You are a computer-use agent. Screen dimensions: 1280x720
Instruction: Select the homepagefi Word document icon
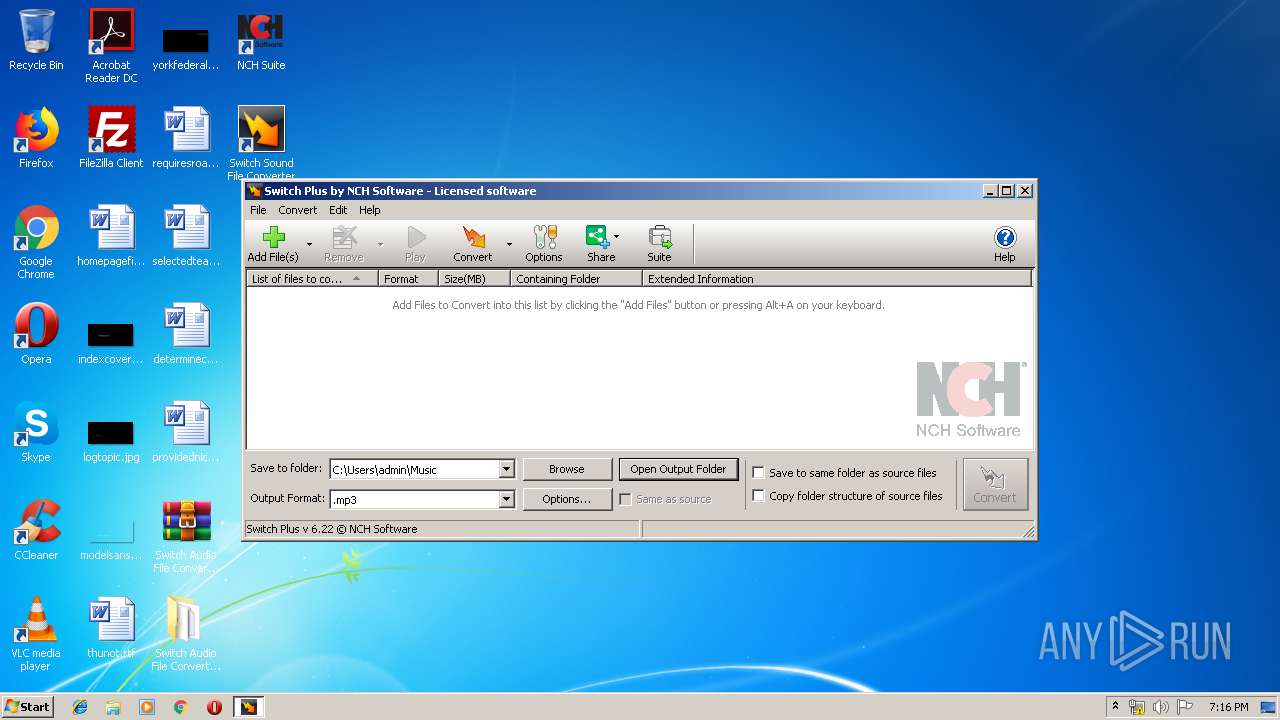[x=111, y=236]
